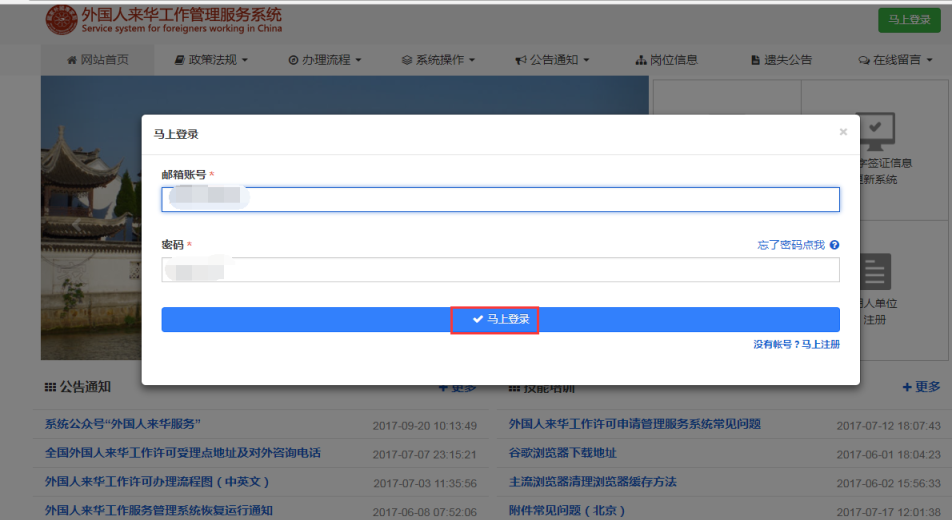Image resolution: width=952 pixels, height=520 pixels.
Task: Click the megaphone icon beside 公告通知
Action: pyautogui.click(x=520, y=60)
